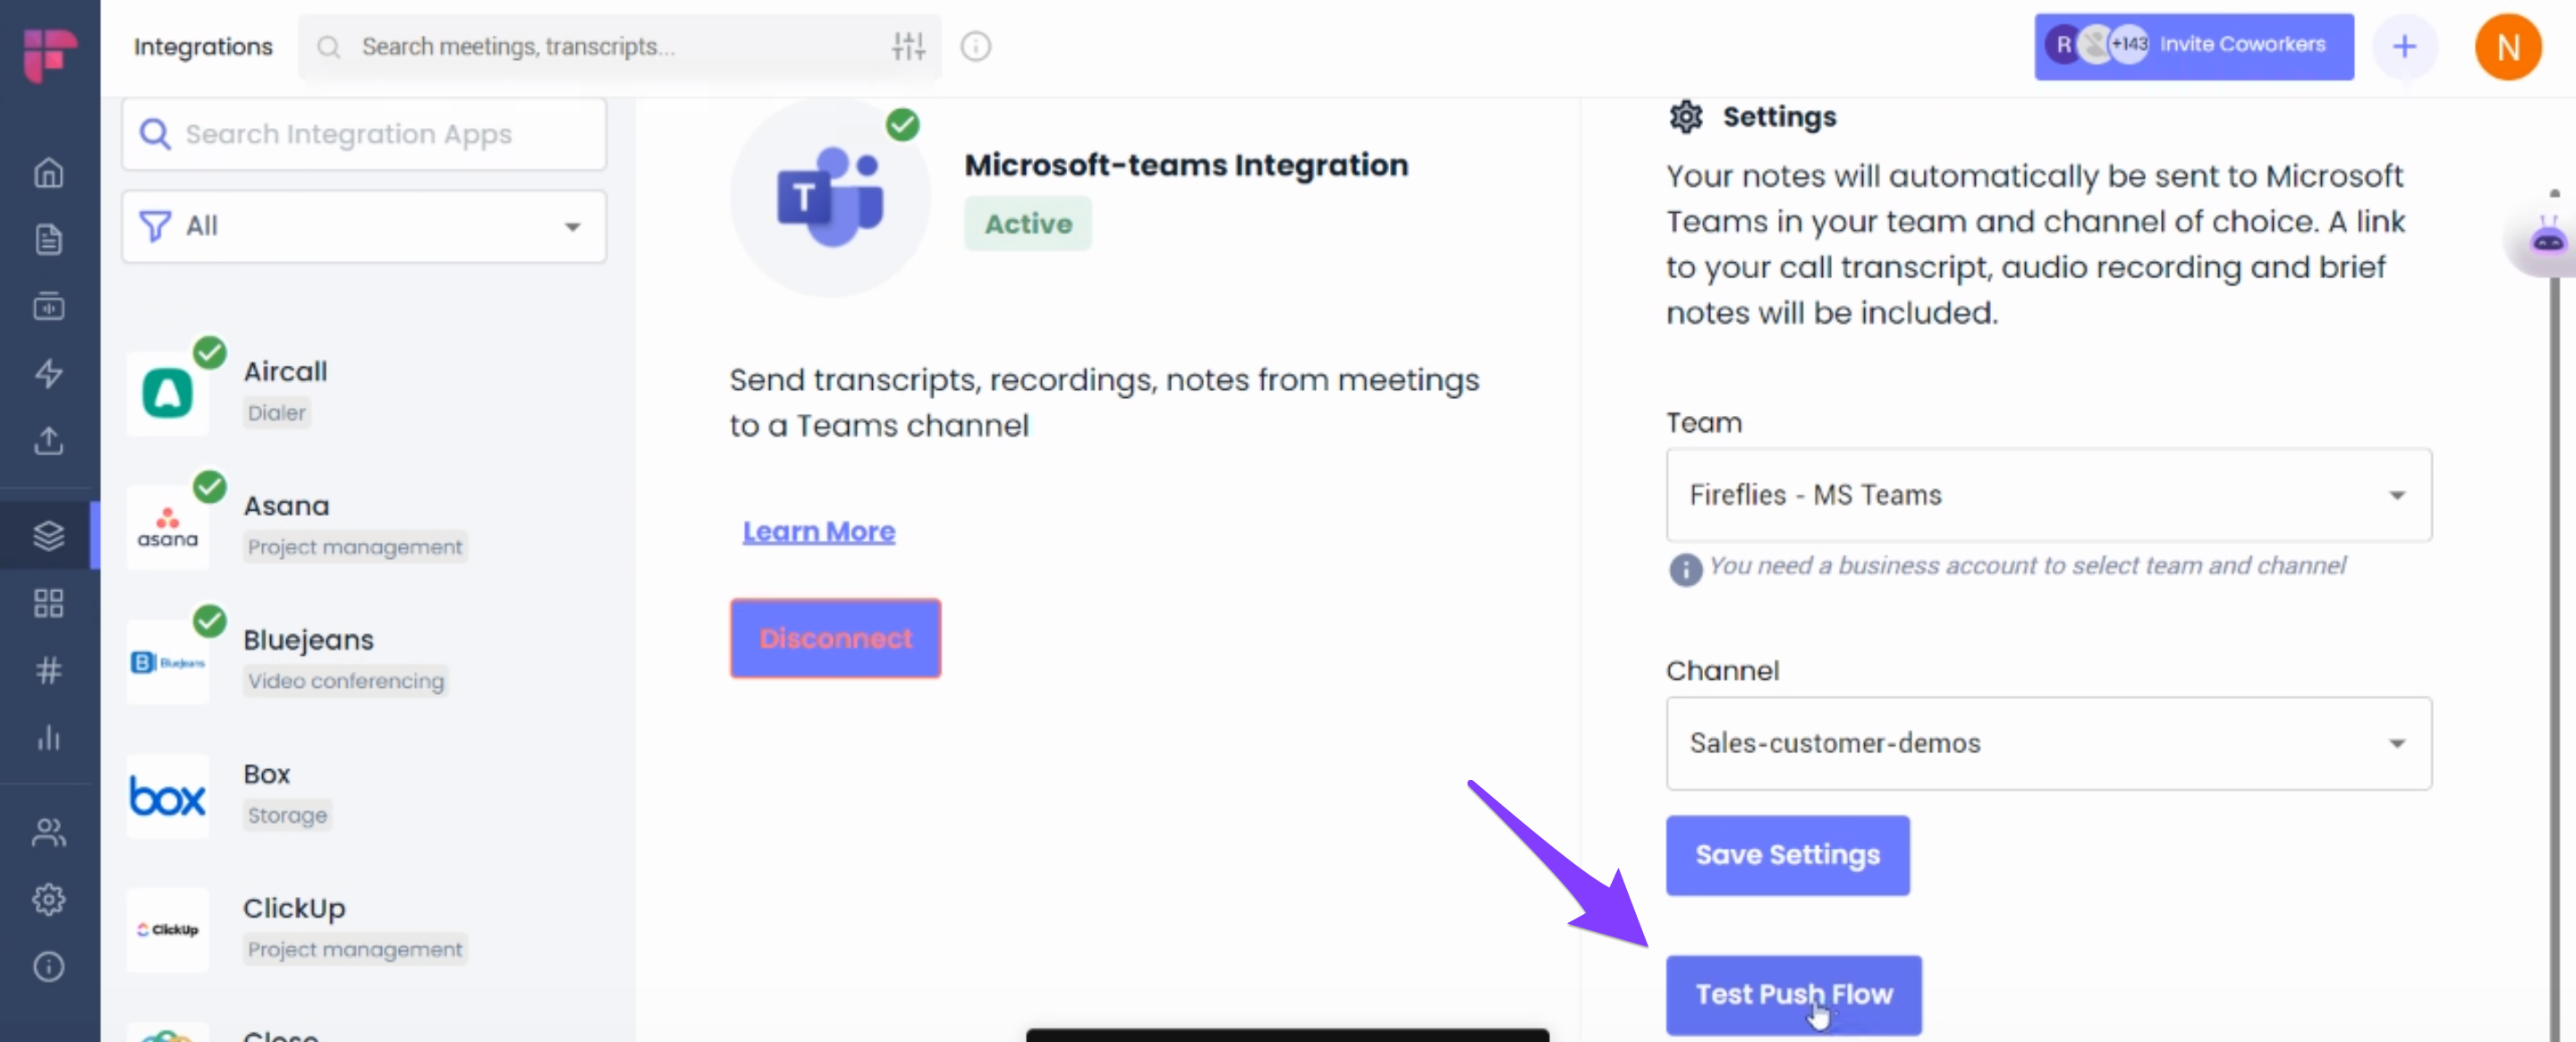Open the Settings gear icon in sidebar
The width and height of the screenshot is (2576, 1042).
coord(49,899)
